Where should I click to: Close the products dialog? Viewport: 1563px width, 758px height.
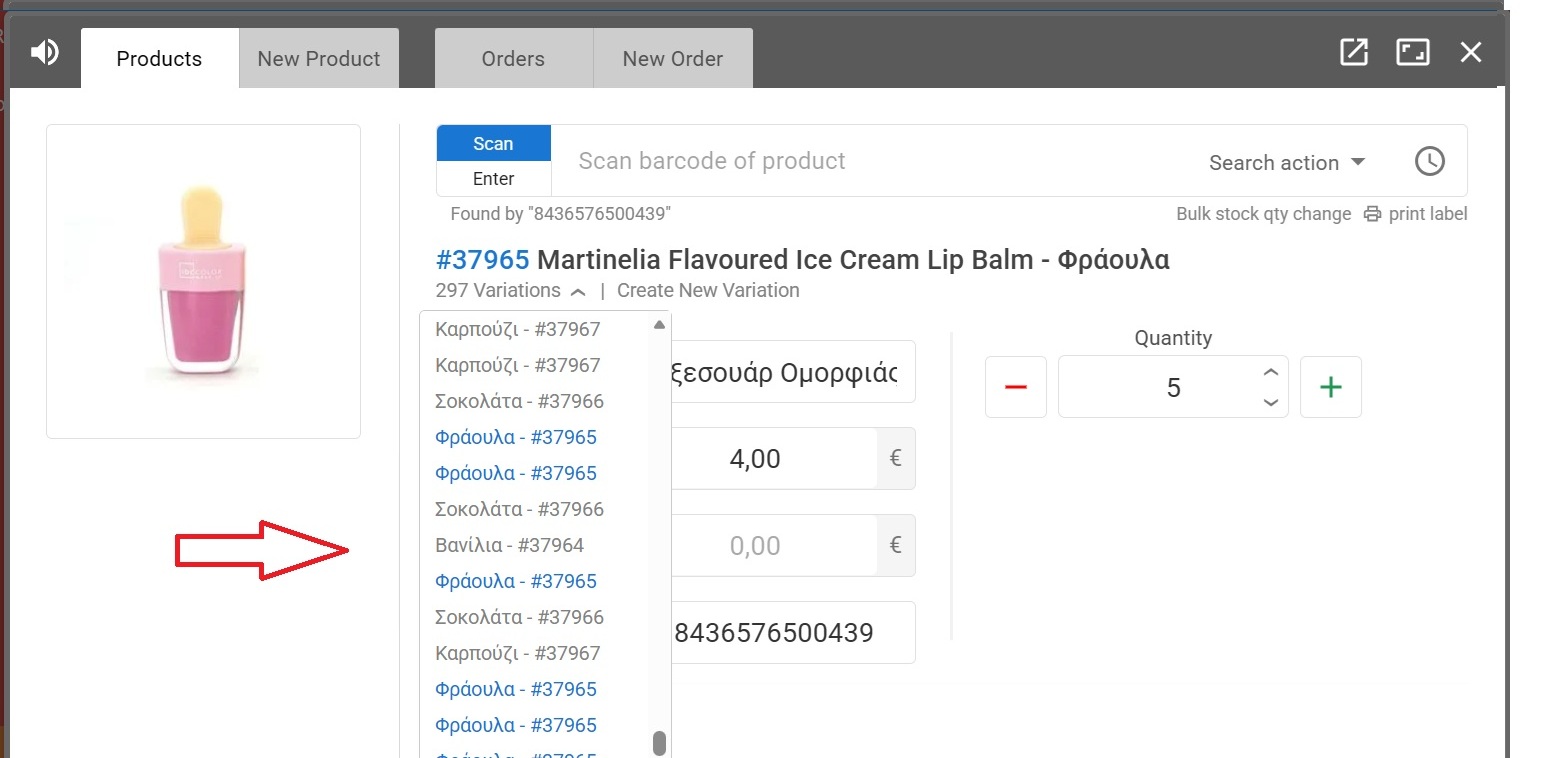click(1470, 53)
